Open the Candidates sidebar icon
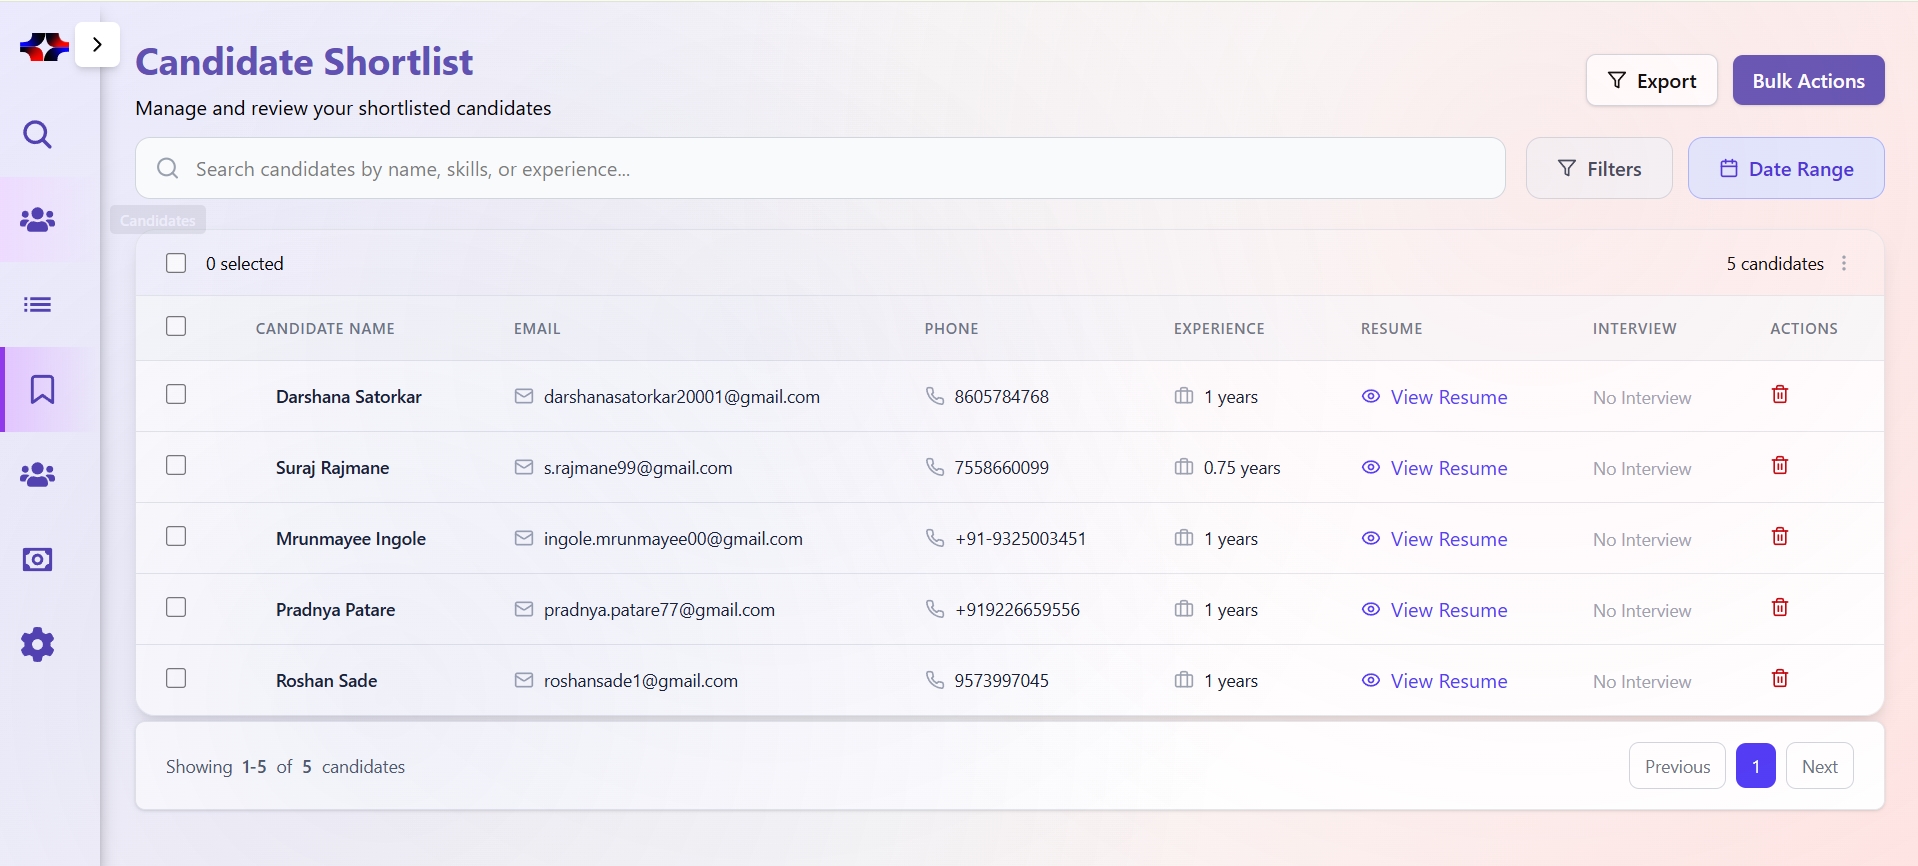Screen dimensions: 1918x866 pos(38,220)
